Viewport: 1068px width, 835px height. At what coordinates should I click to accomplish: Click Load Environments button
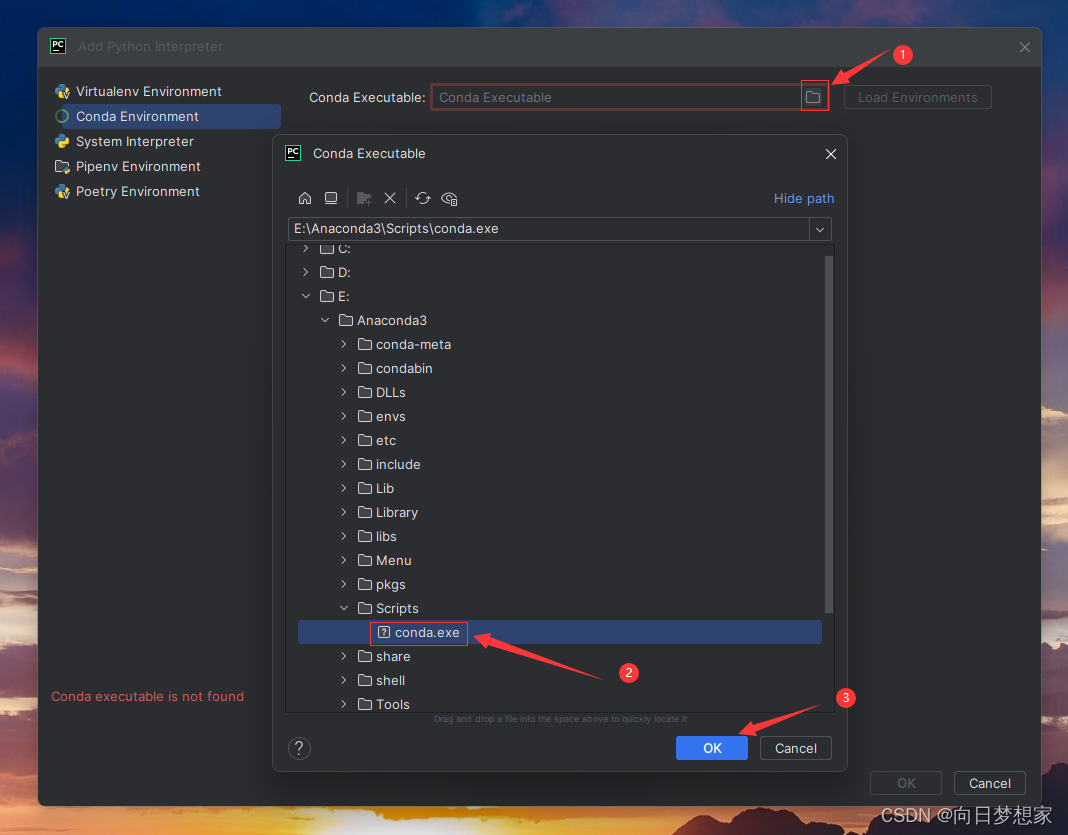[917, 97]
